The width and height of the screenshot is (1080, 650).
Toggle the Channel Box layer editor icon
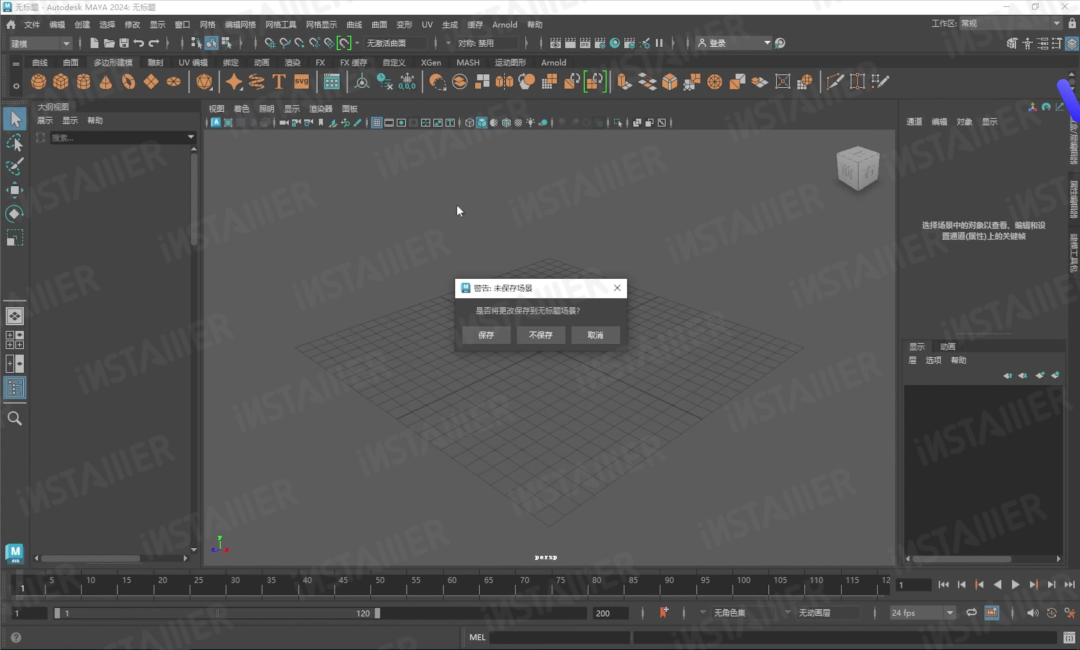pos(1072,43)
